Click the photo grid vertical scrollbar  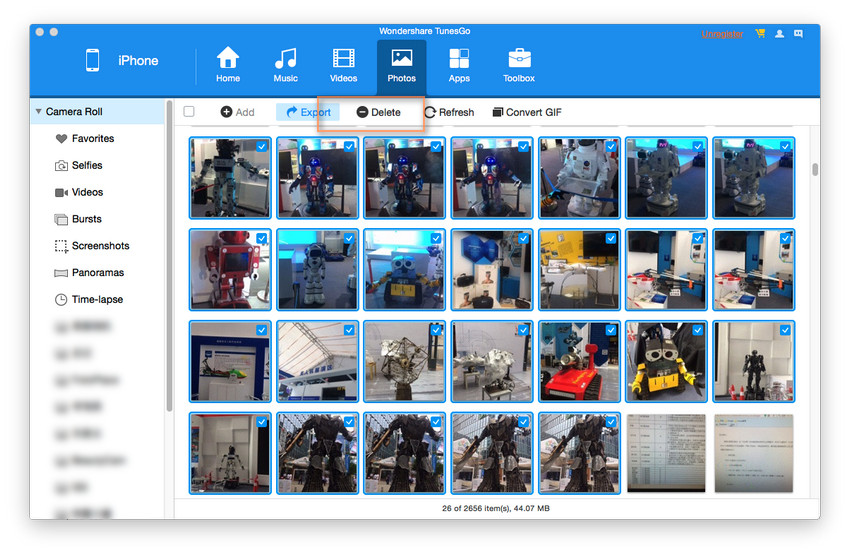(815, 169)
